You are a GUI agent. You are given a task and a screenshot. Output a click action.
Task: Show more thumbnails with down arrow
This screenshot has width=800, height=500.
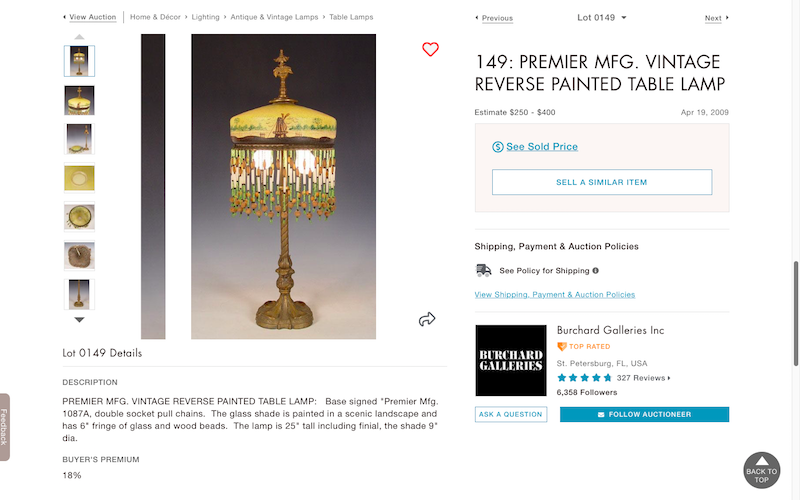79,320
